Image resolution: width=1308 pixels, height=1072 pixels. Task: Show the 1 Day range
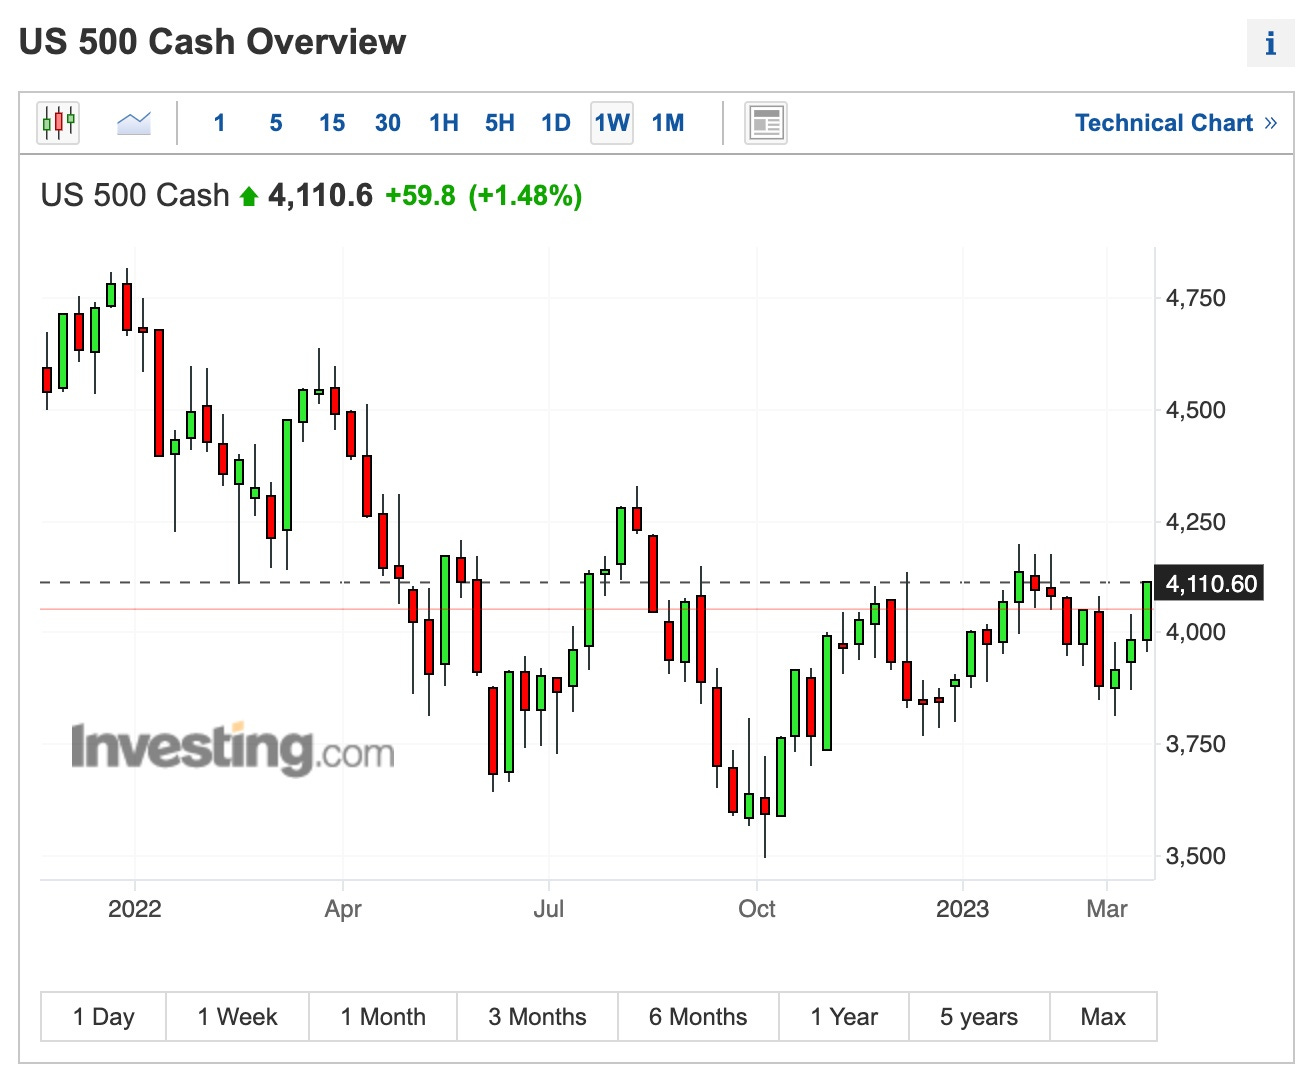tap(104, 1017)
